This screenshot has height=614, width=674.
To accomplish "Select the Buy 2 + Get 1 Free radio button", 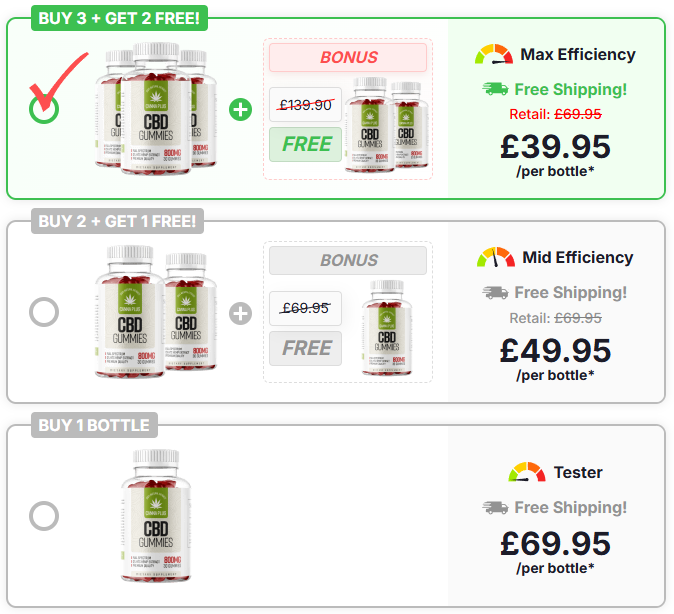I will pos(44,312).
